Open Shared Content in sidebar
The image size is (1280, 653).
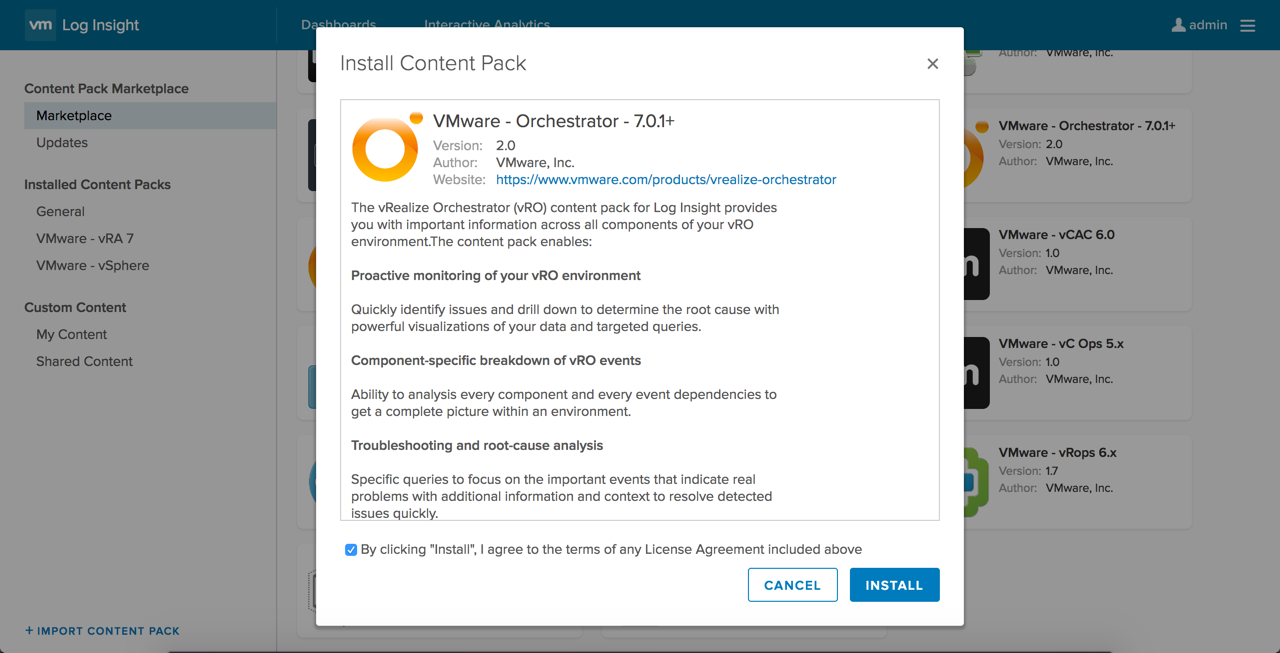[84, 362]
